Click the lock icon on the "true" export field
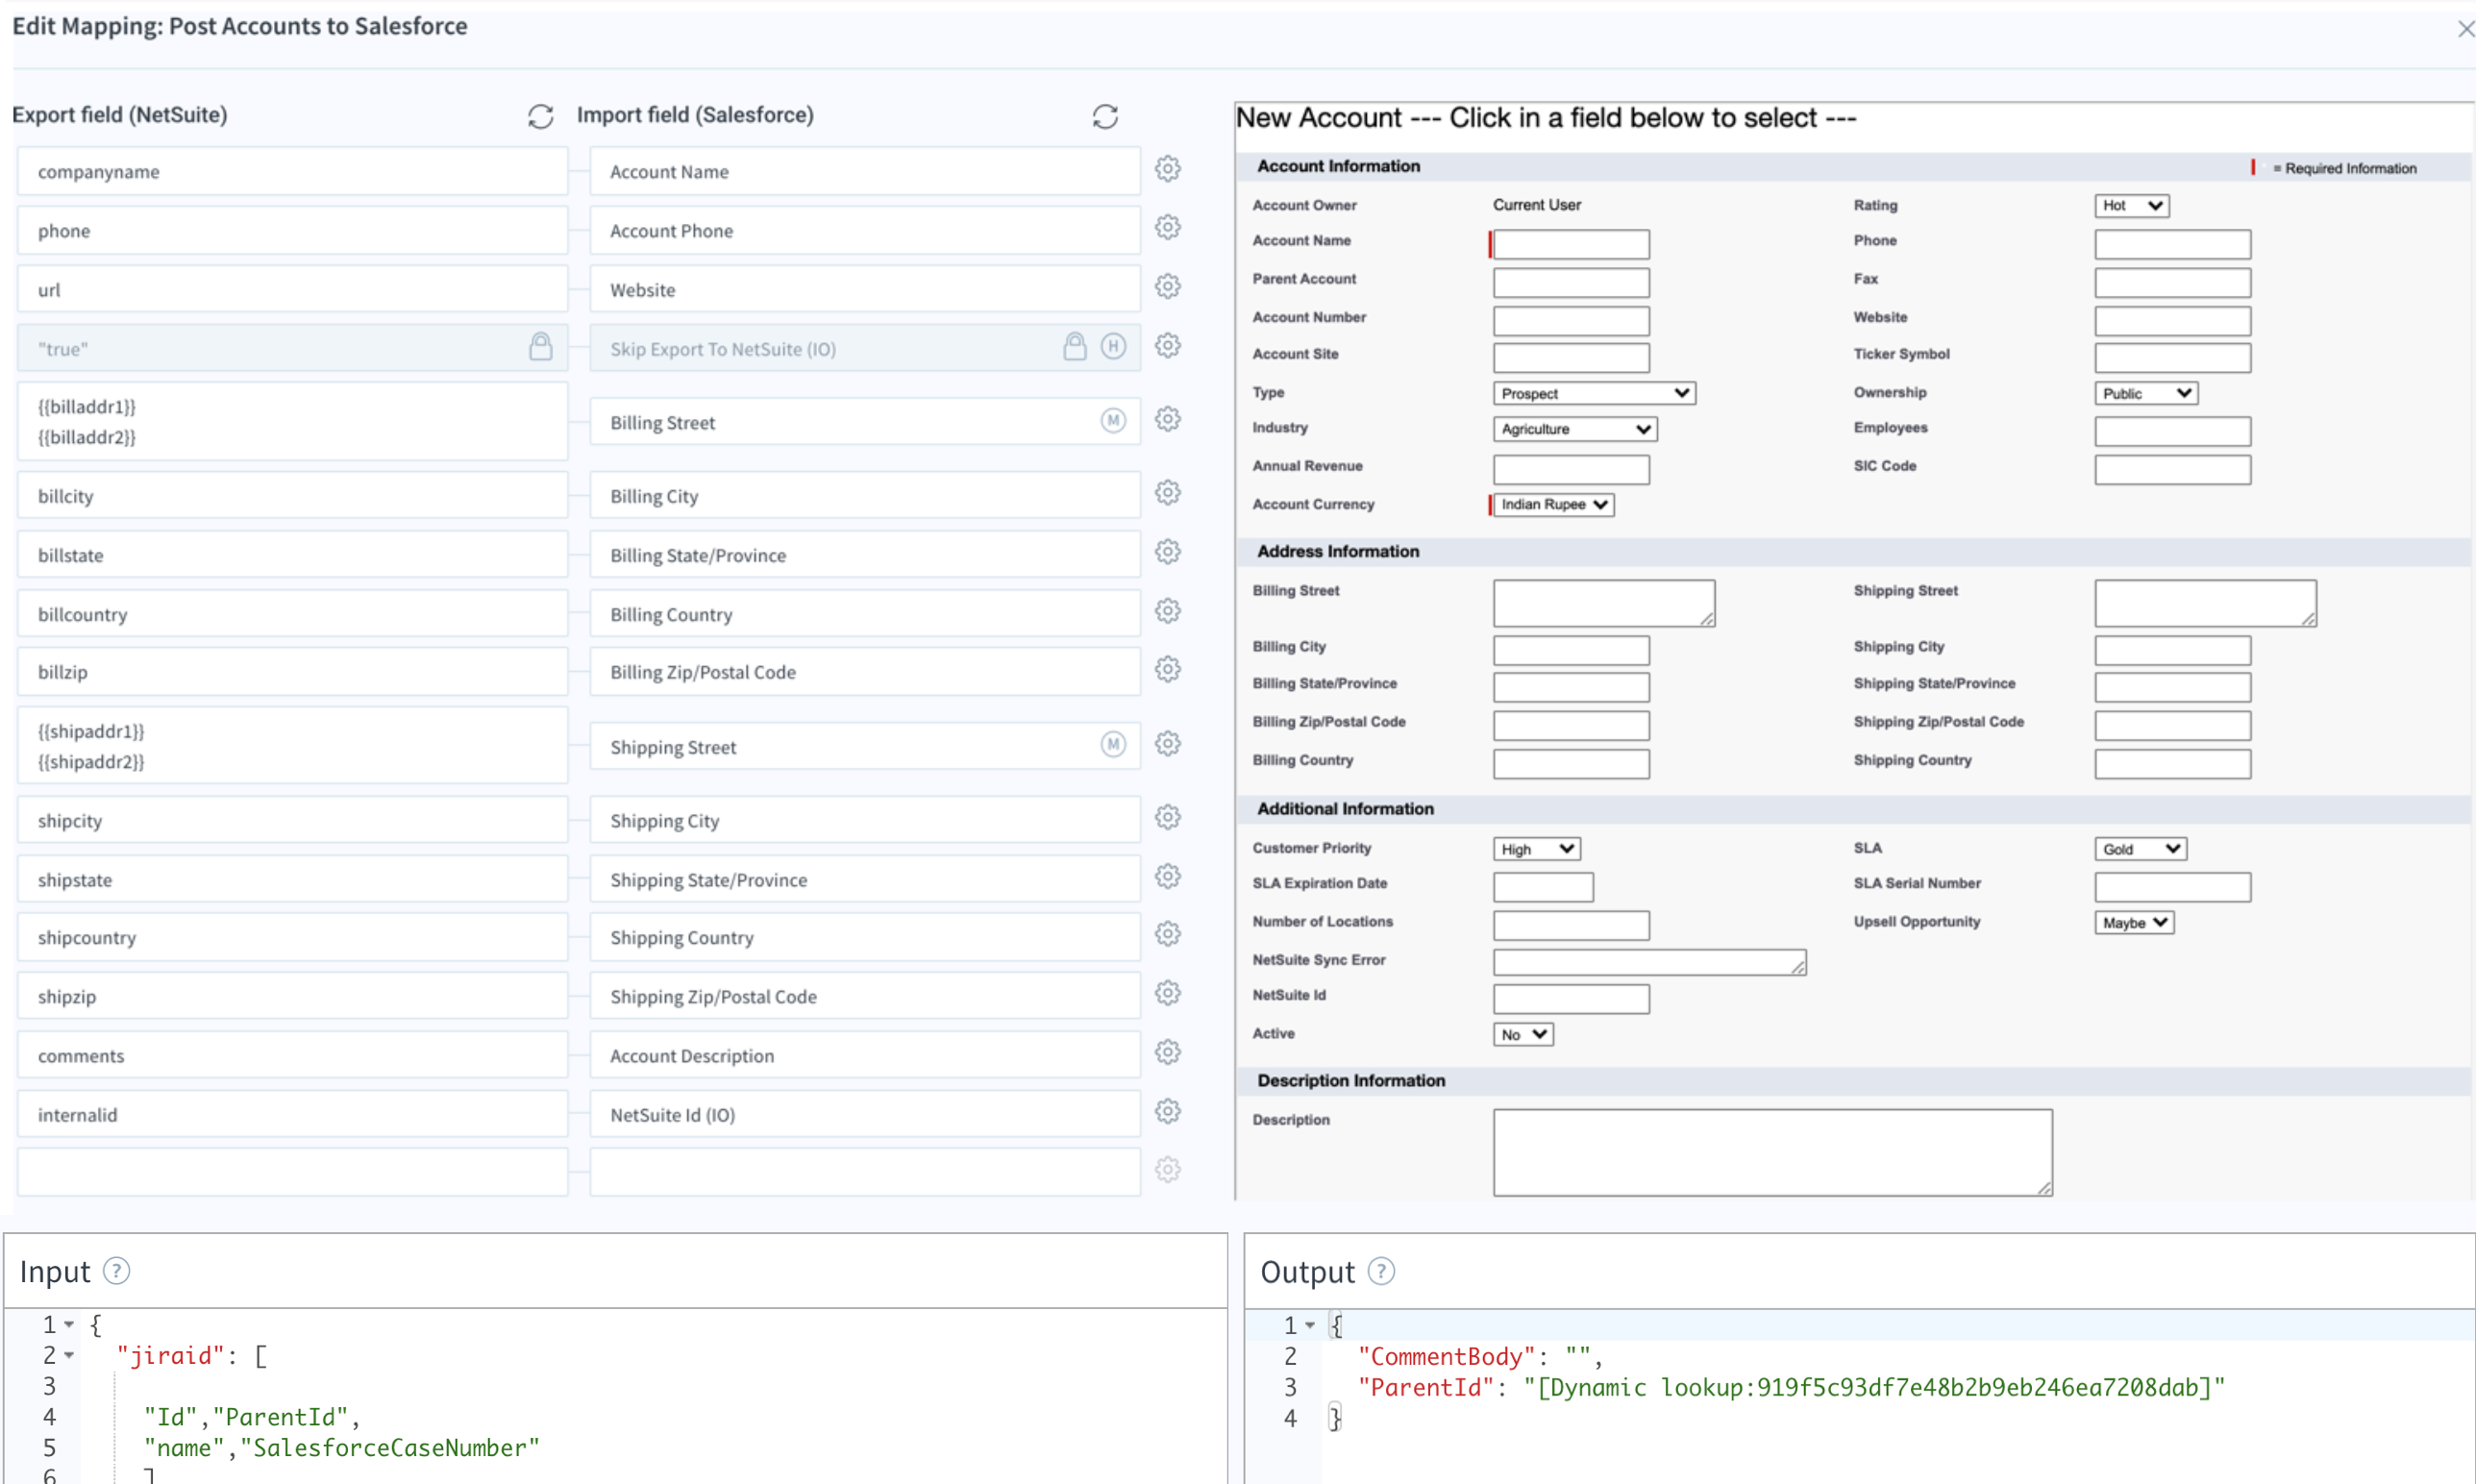This screenshot has width=2476, height=1484. [x=540, y=346]
